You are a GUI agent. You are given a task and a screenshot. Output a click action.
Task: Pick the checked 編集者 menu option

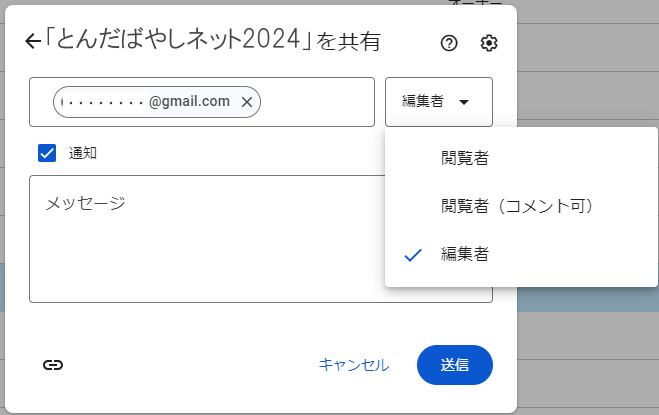point(465,255)
